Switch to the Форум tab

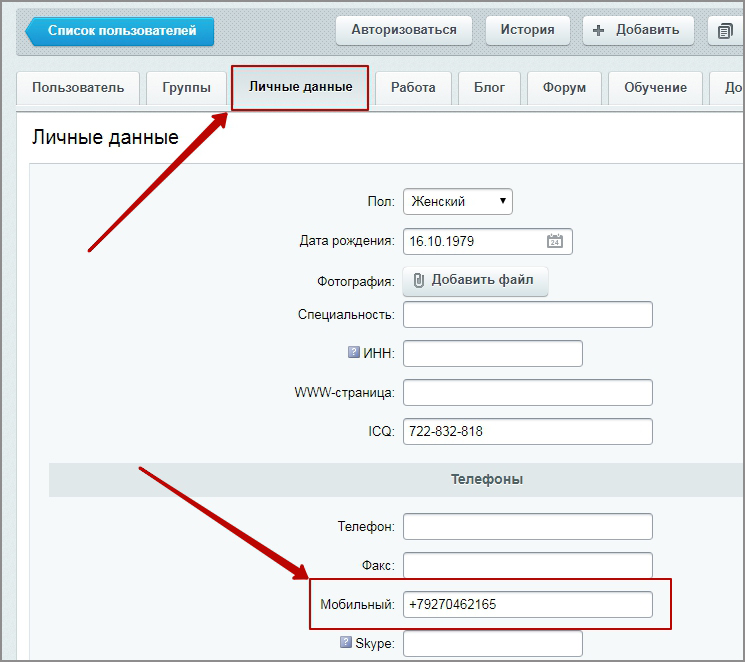coord(564,88)
